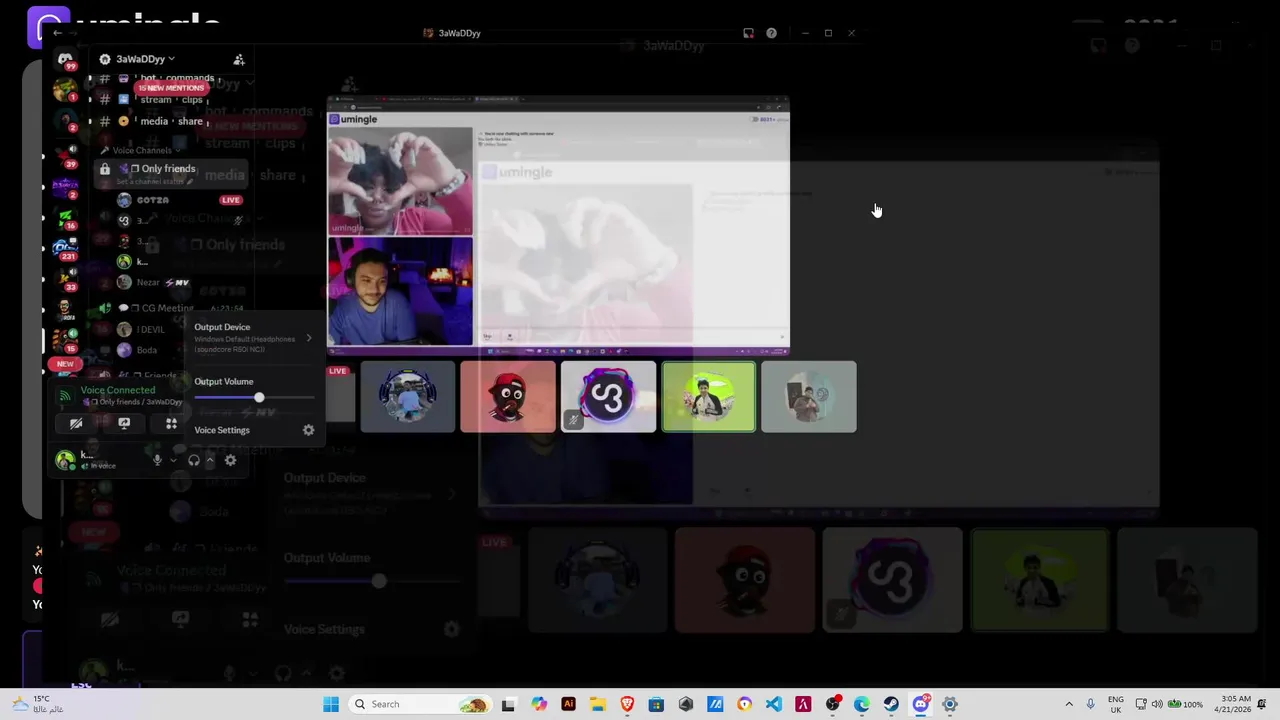Open Brave browser from the taskbar
1280x720 pixels.
(x=627, y=704)
